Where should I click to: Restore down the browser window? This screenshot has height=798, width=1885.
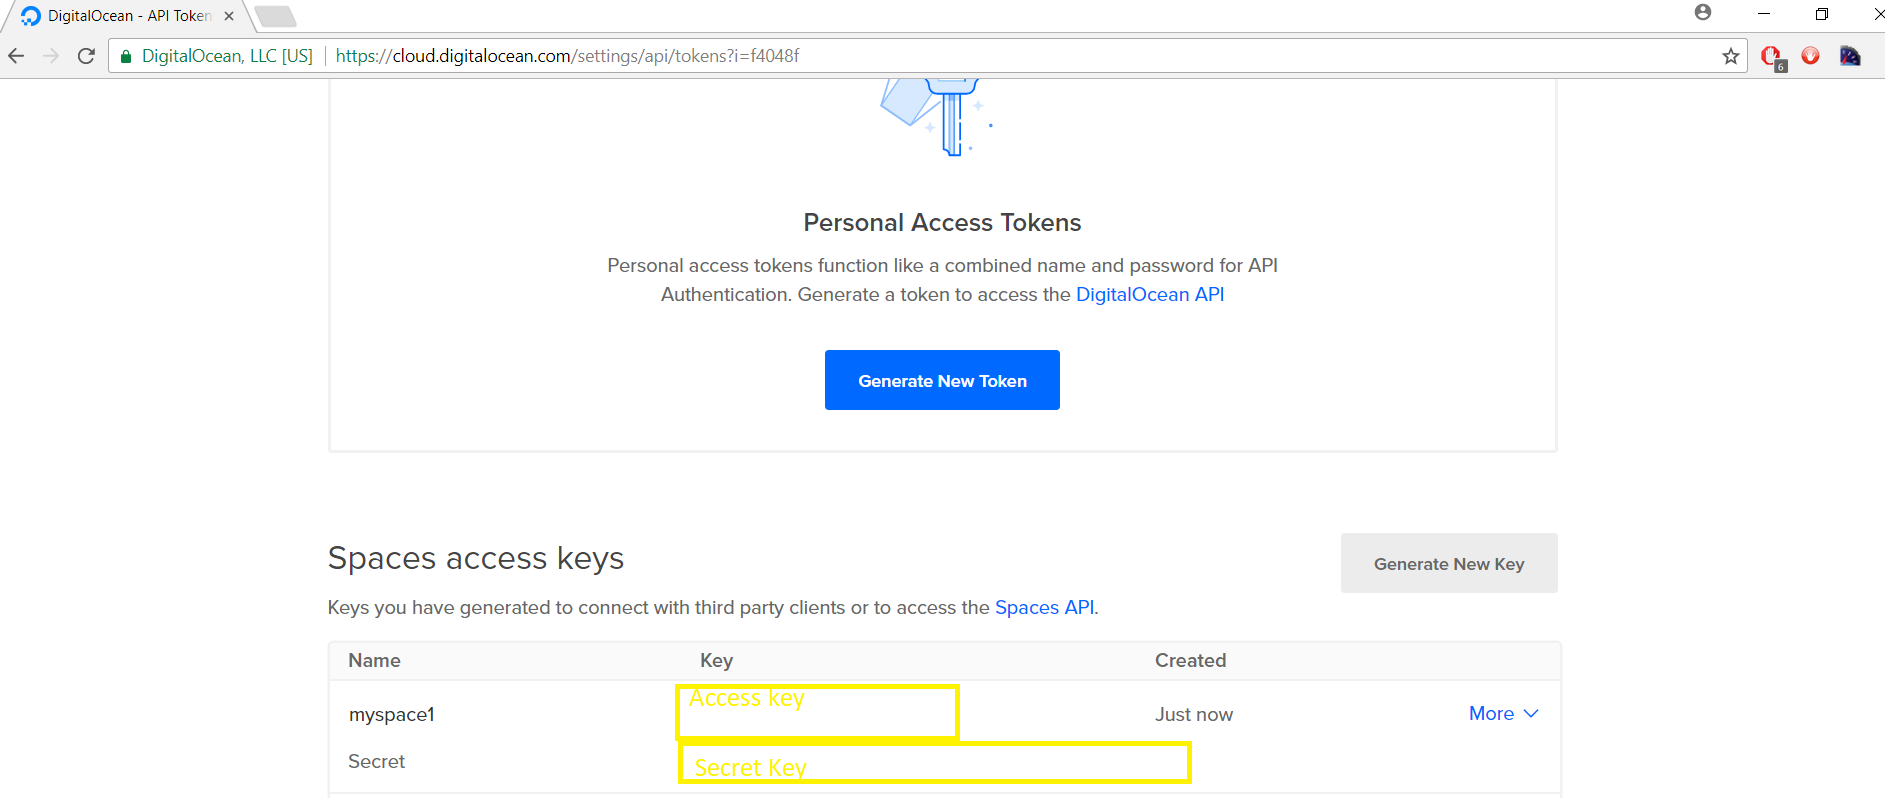coord(1821,14)
